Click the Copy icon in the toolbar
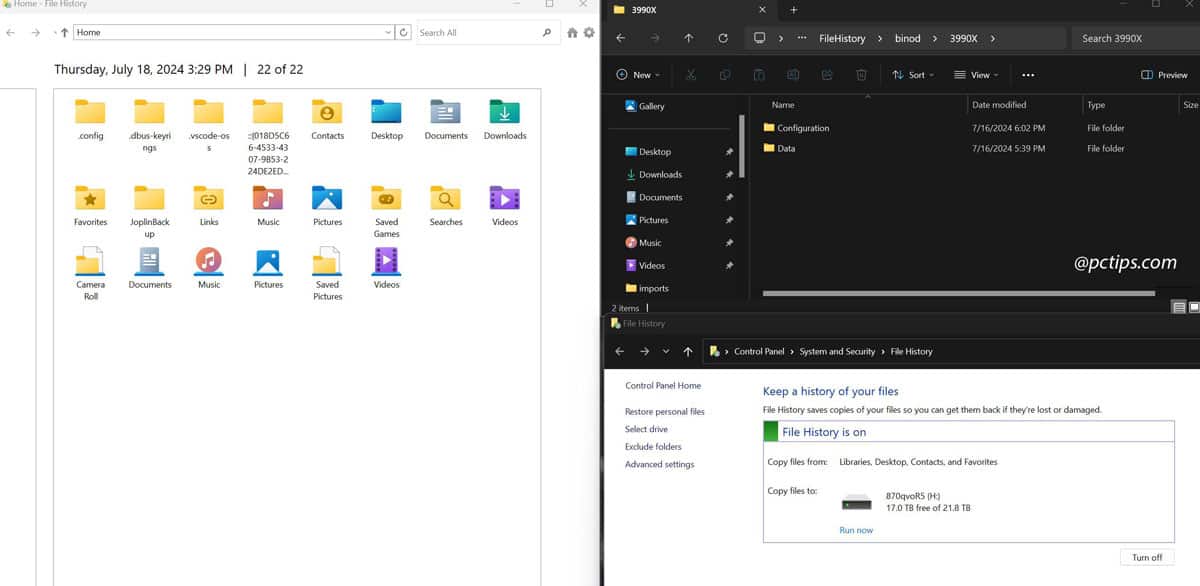 [725, 74]
